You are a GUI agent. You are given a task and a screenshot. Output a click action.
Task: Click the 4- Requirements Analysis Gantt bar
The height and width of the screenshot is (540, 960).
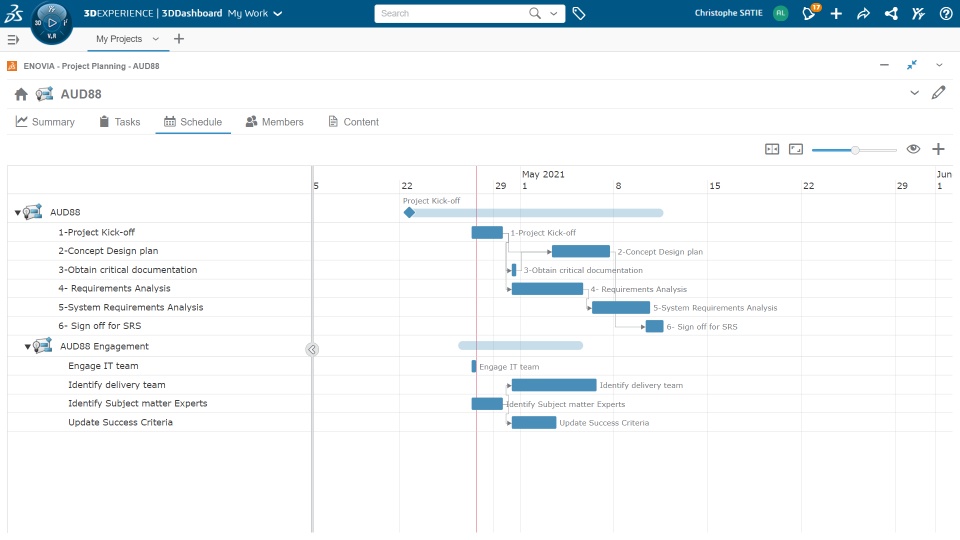click(x=547, y=288)
